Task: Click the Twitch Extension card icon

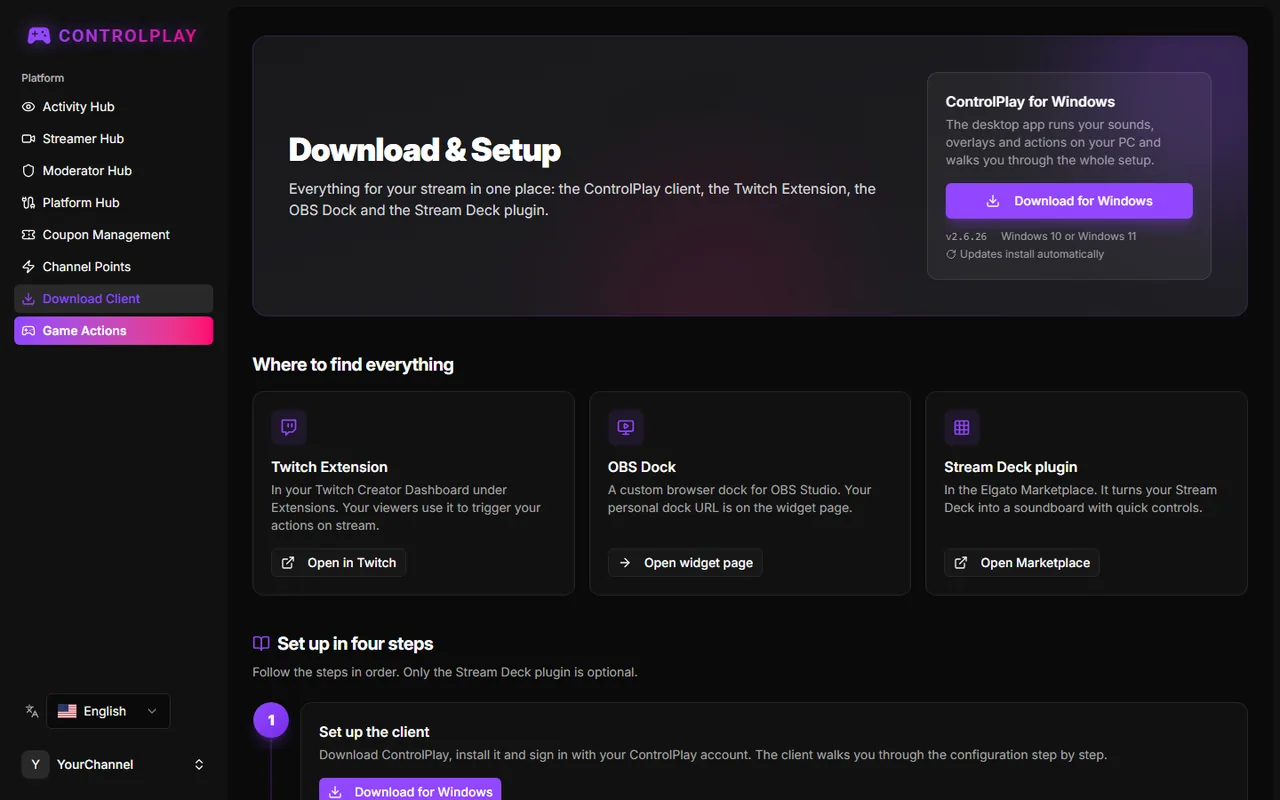Action: pyautogui.click(x=289, y=427)
